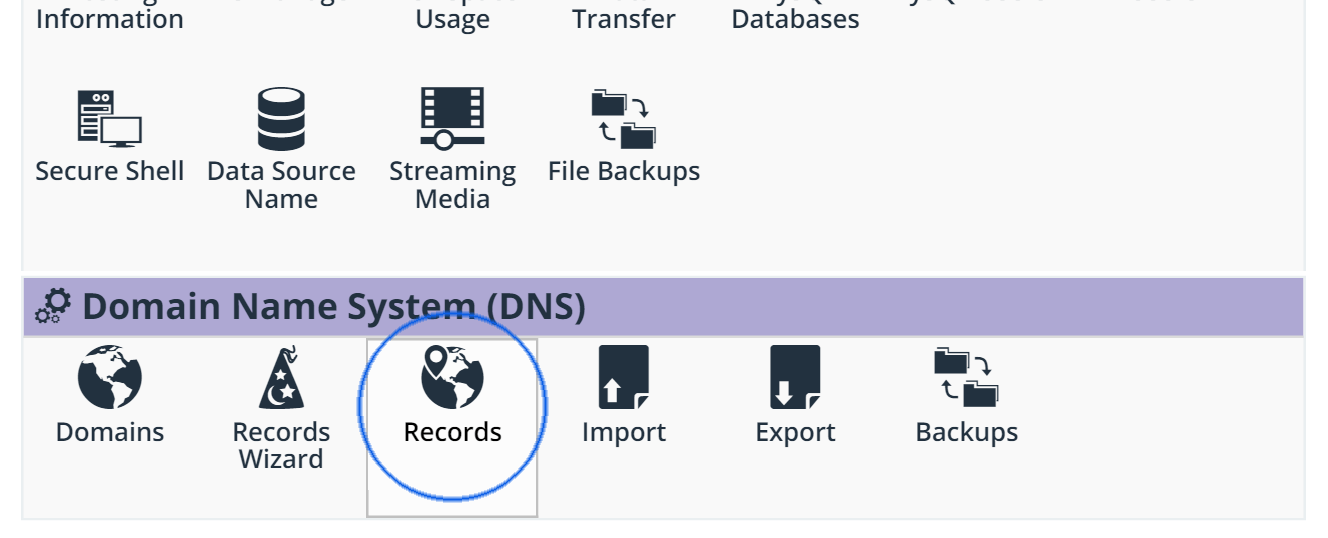Screen dimensions: 1328x538
Task: Open the DNS Backups folder icon
Action: 966,378
